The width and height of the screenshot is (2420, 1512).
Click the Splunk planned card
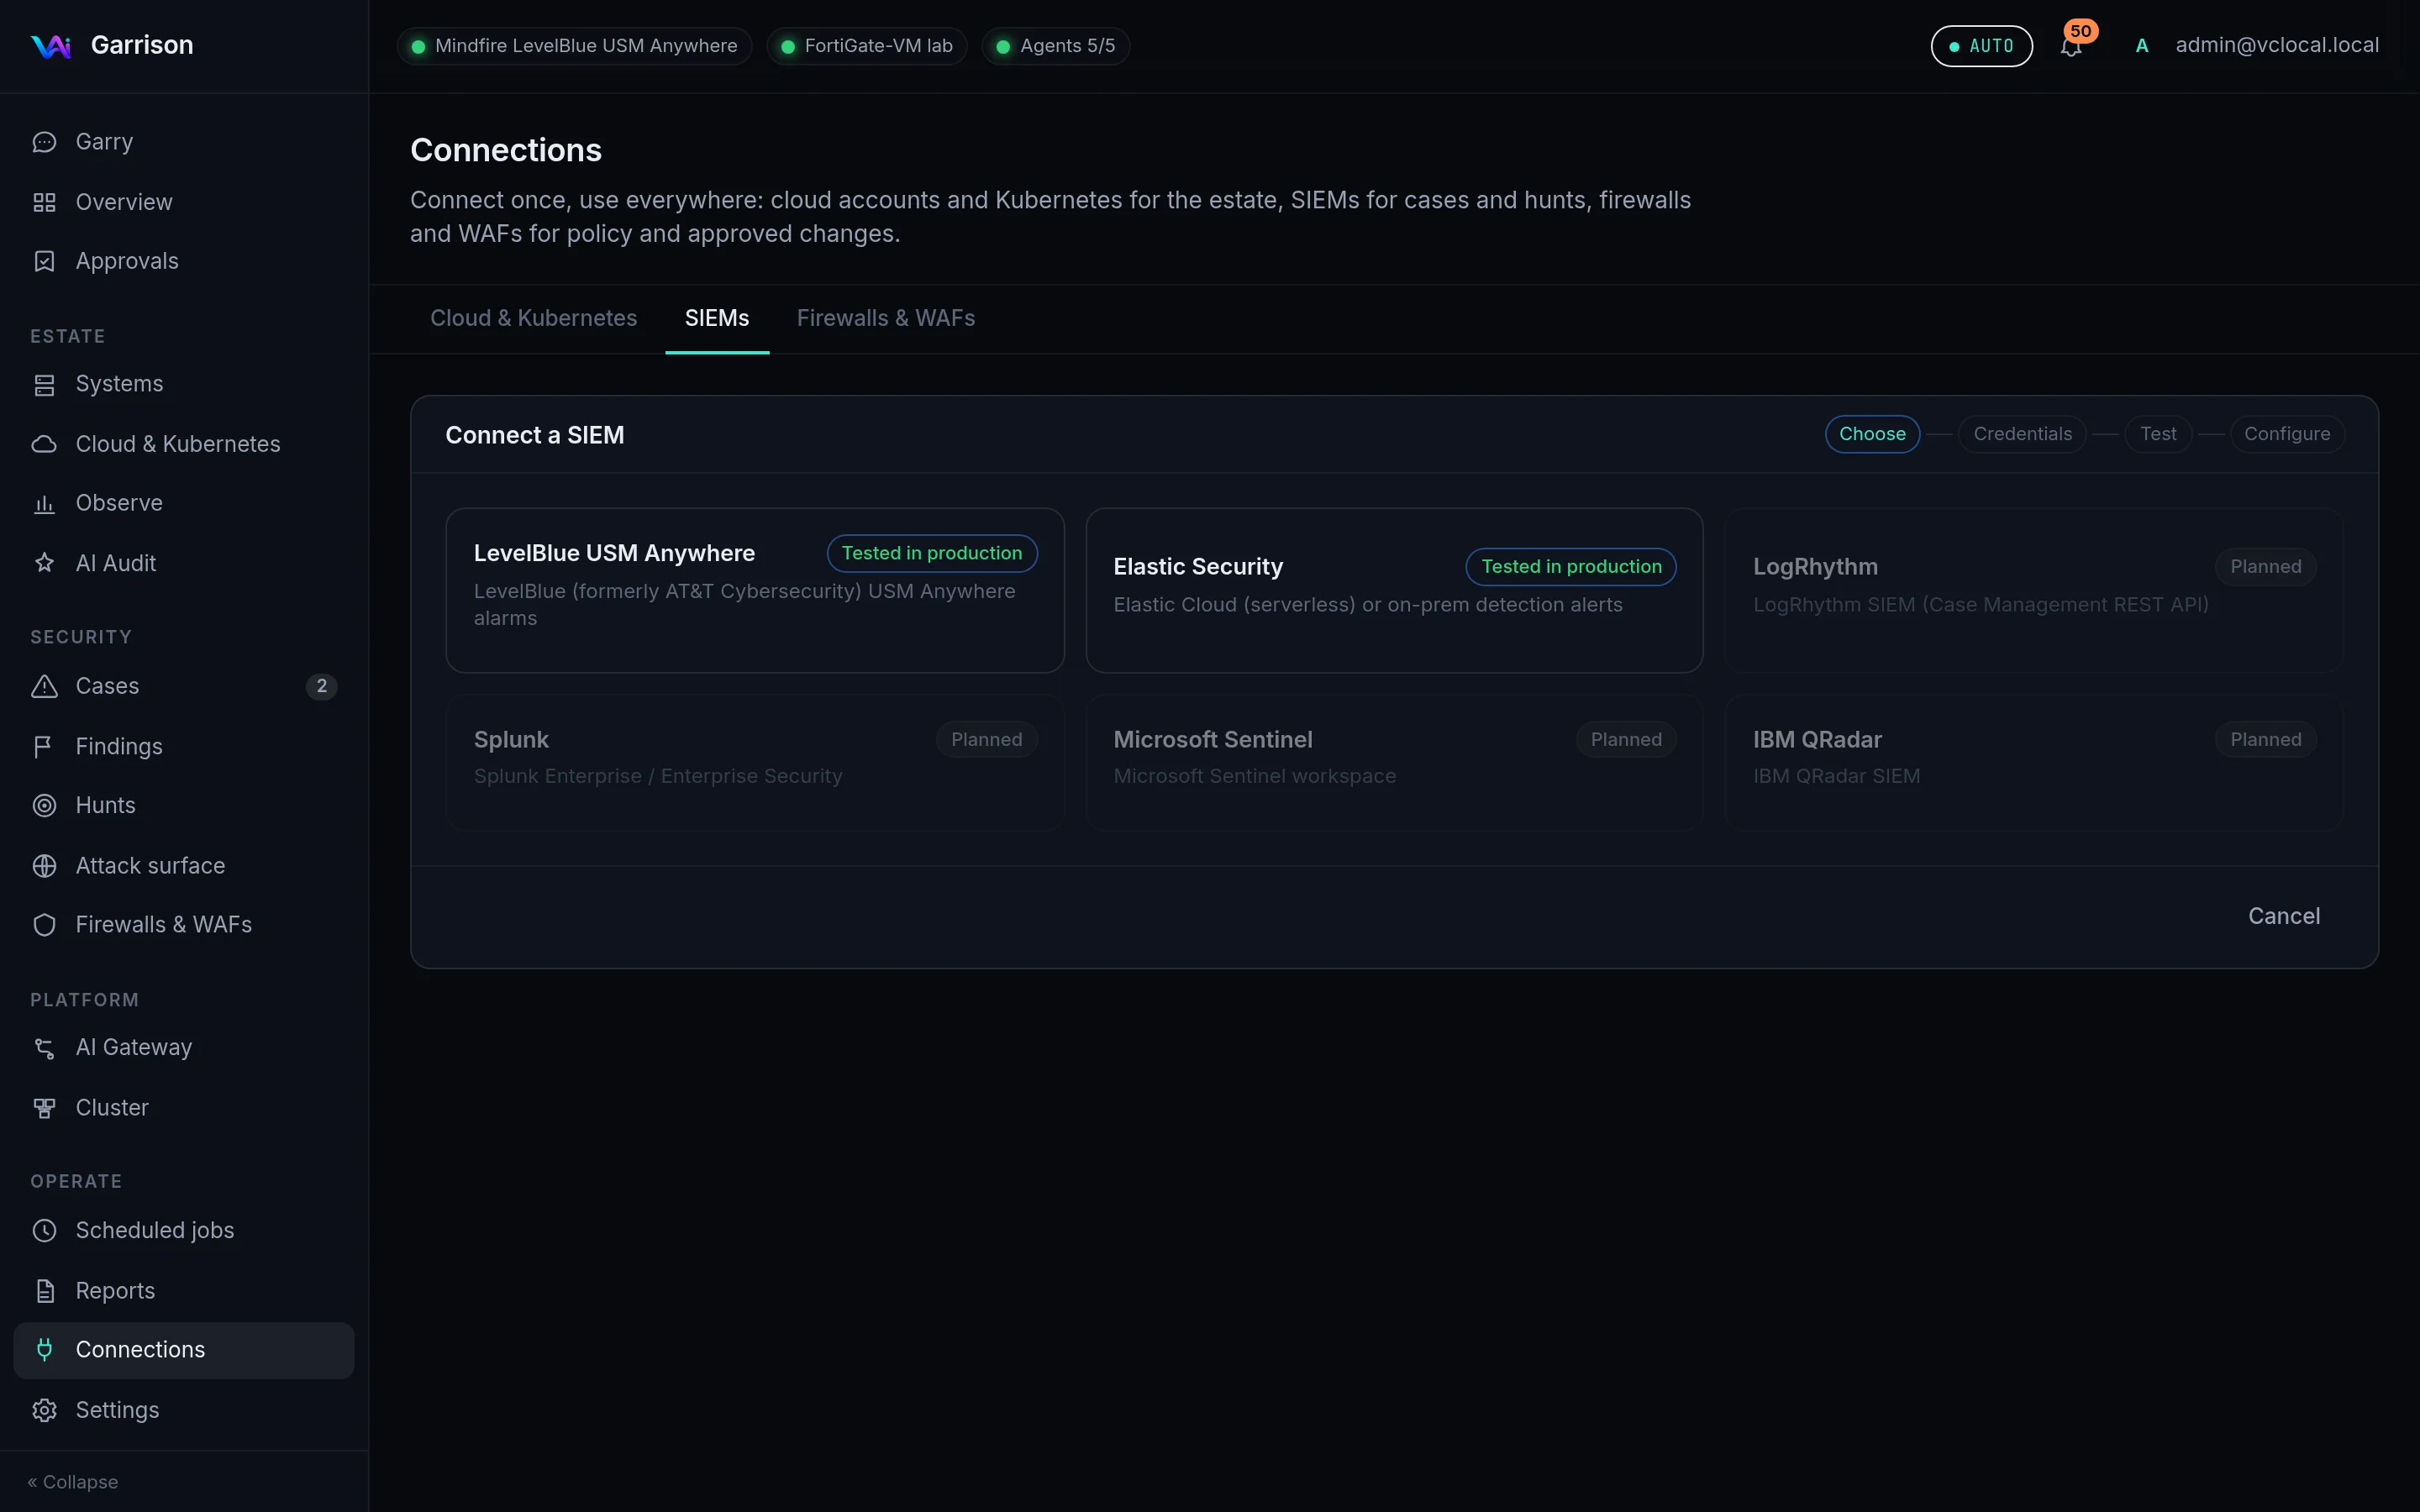click(755, 762)
